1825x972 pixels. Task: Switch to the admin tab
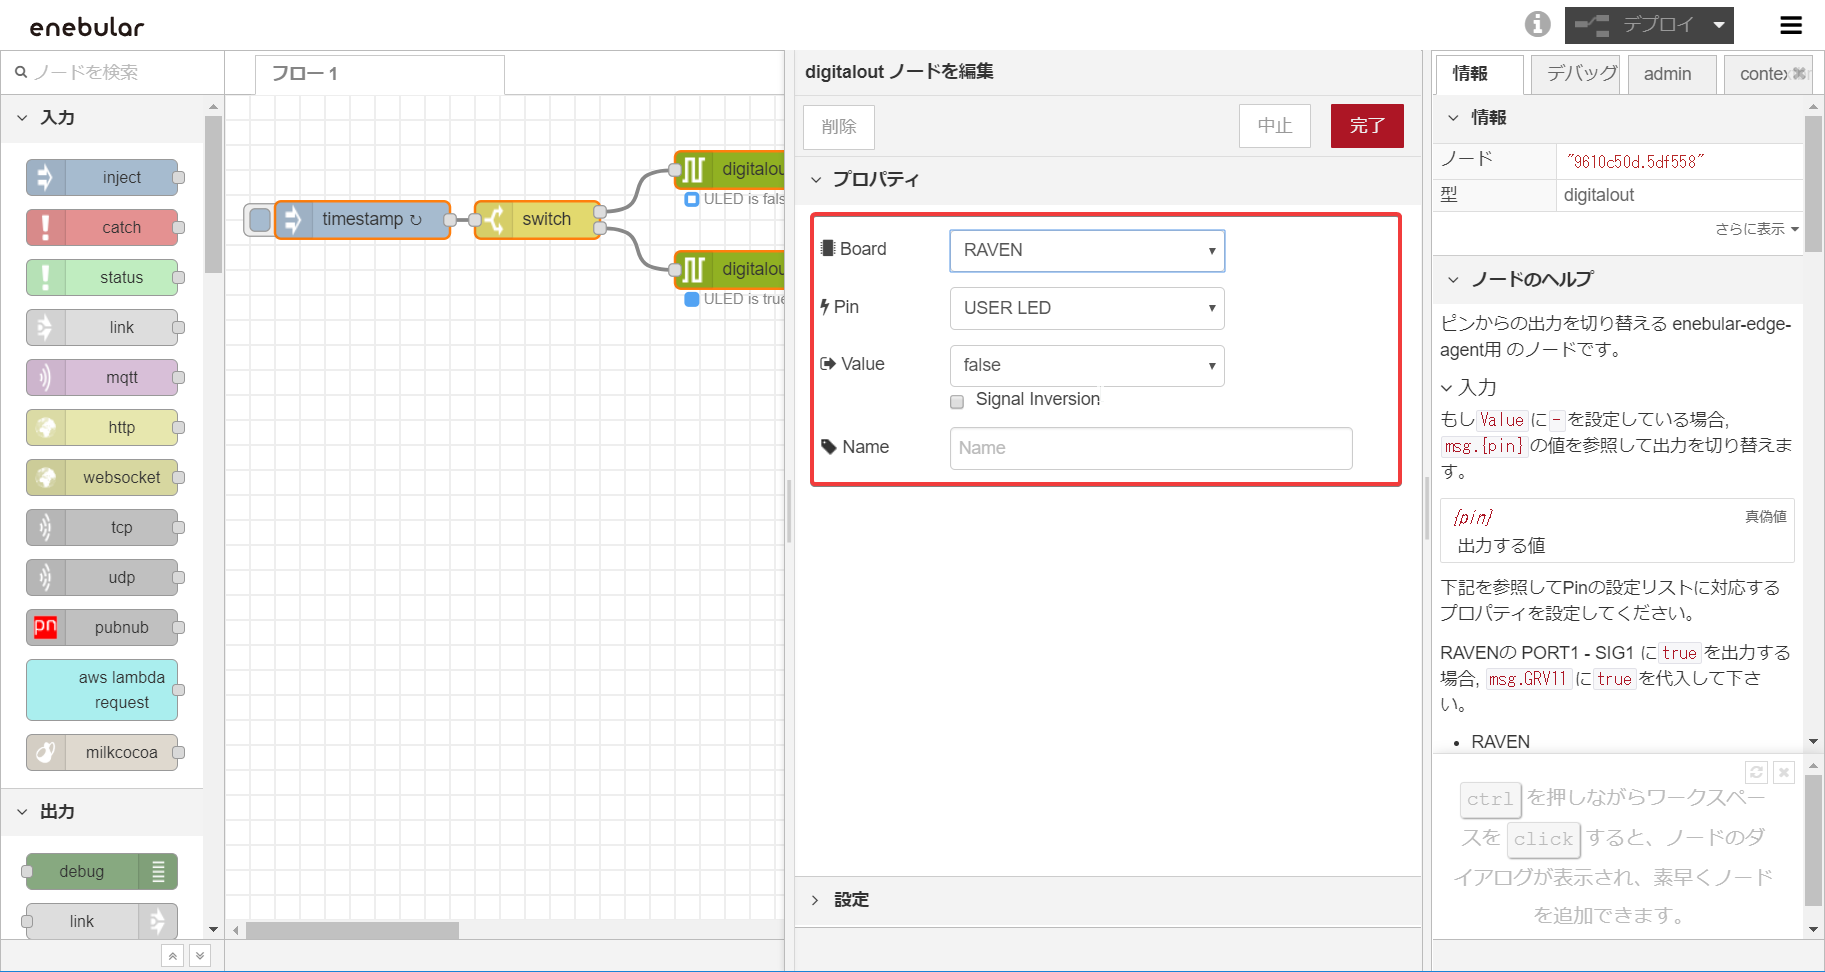click(x=1667, y=74)
